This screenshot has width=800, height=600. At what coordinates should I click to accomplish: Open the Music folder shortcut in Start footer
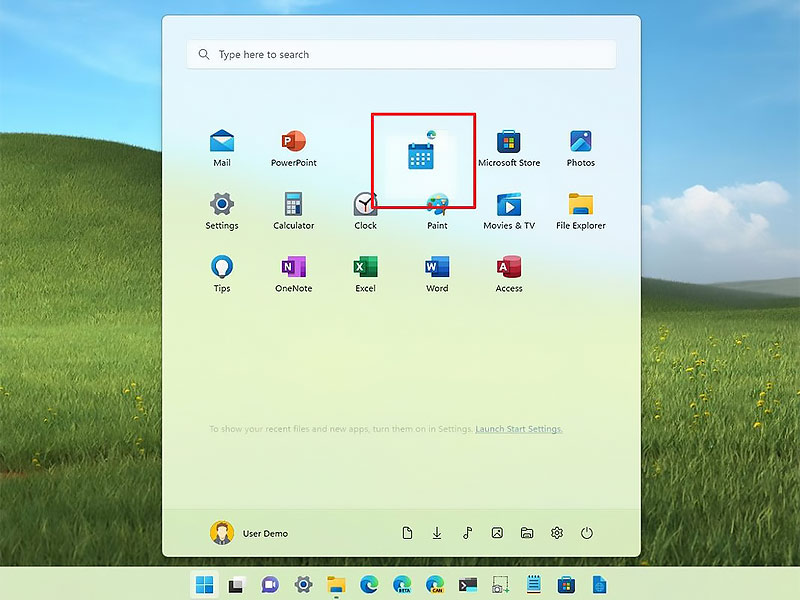(x=467, y=533)
